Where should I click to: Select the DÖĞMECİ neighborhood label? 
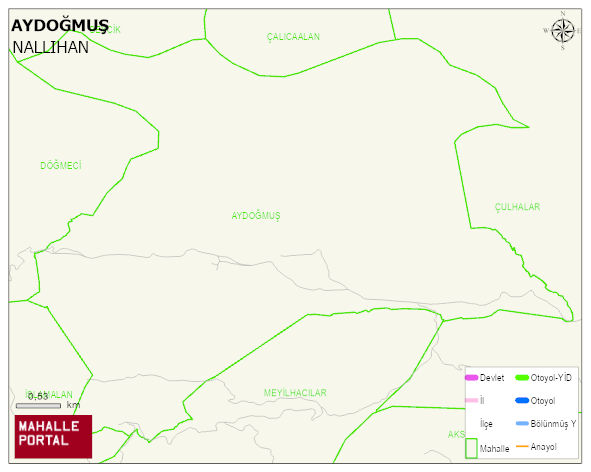[61, 166]
